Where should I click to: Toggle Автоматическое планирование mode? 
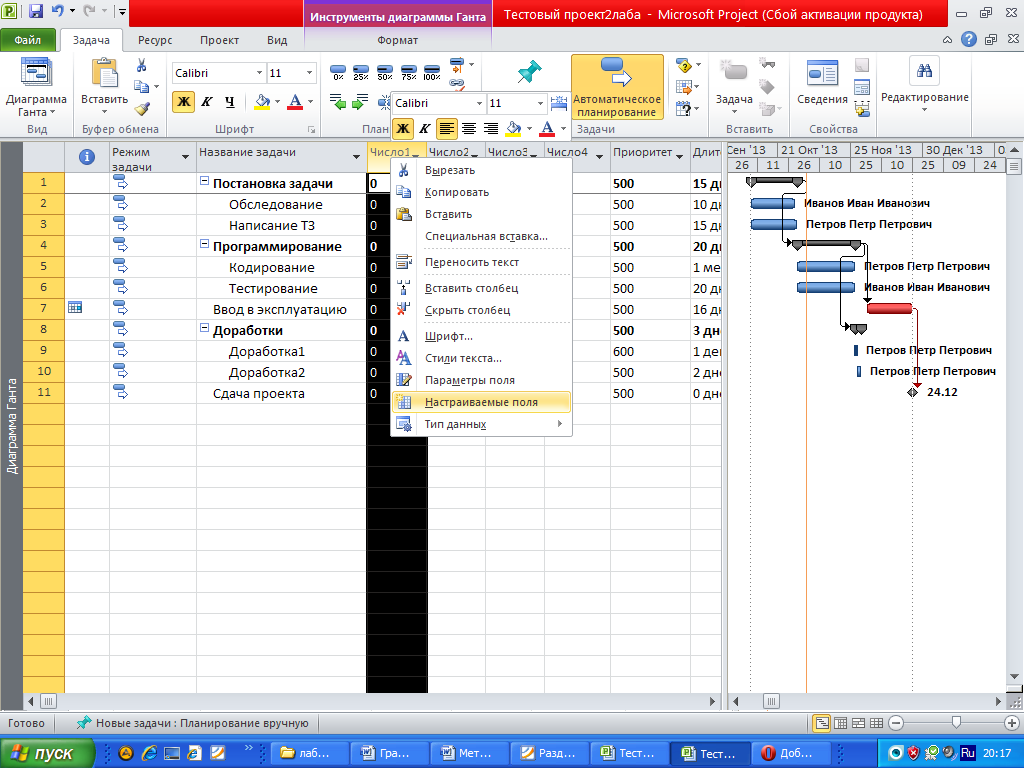tap(617, 87)
